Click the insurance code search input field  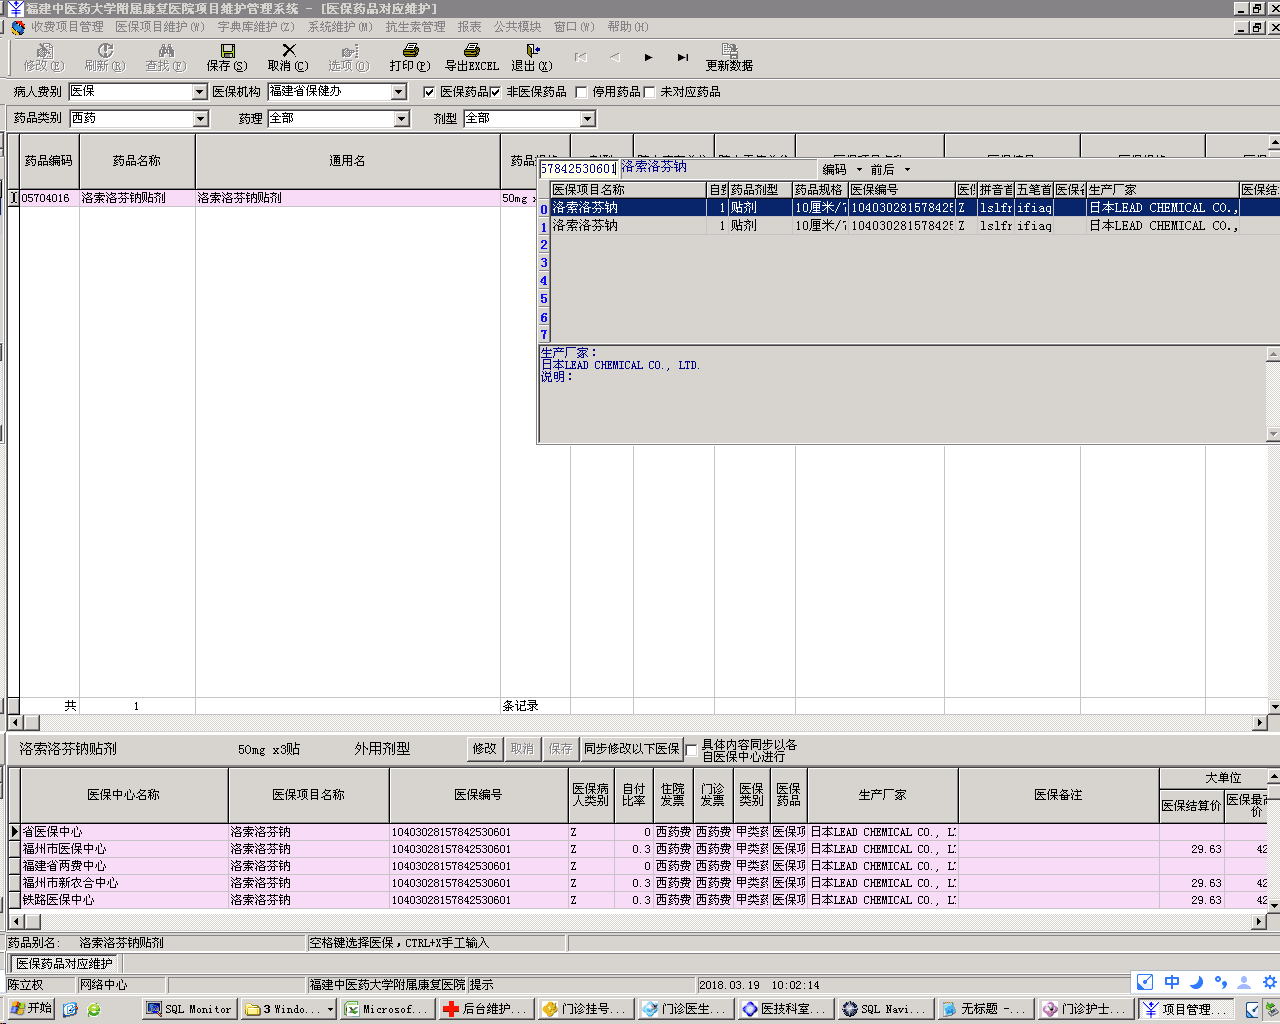578,169
